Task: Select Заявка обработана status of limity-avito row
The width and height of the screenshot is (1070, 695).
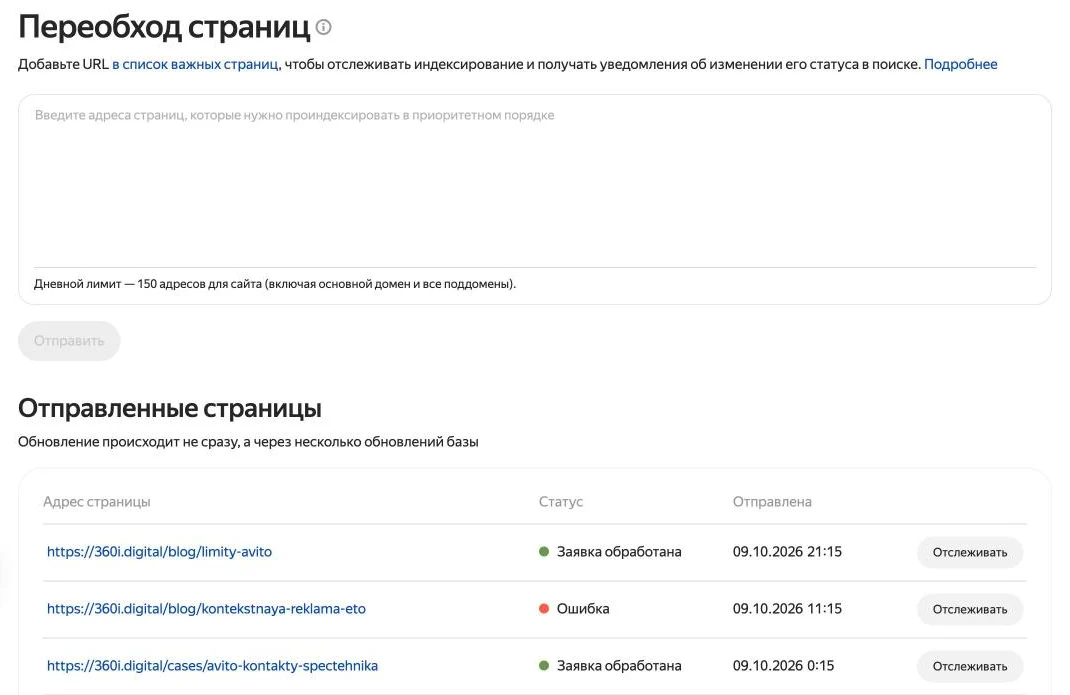Action: [x=619, y=552]
